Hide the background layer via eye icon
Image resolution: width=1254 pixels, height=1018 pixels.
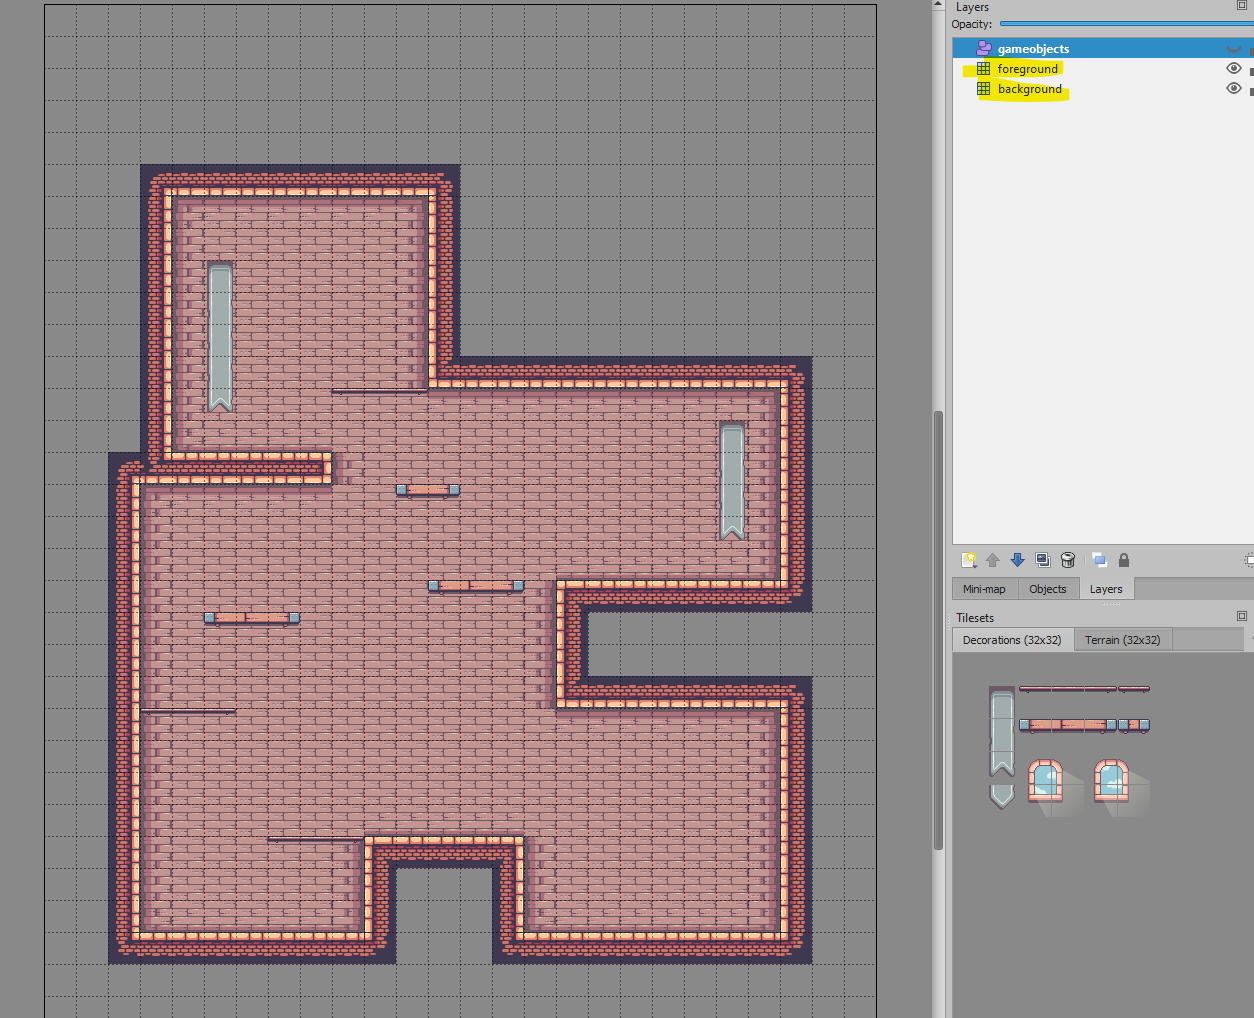[1234, 88]
